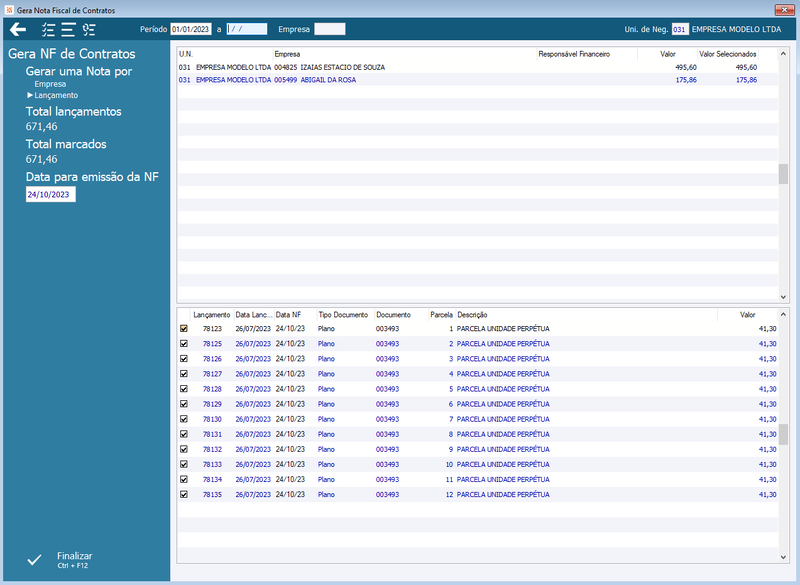Click lower grid scrollbar down arrow
Viewport: 800px width, 585px height.
pyautogui.click(x=783, y=557)
